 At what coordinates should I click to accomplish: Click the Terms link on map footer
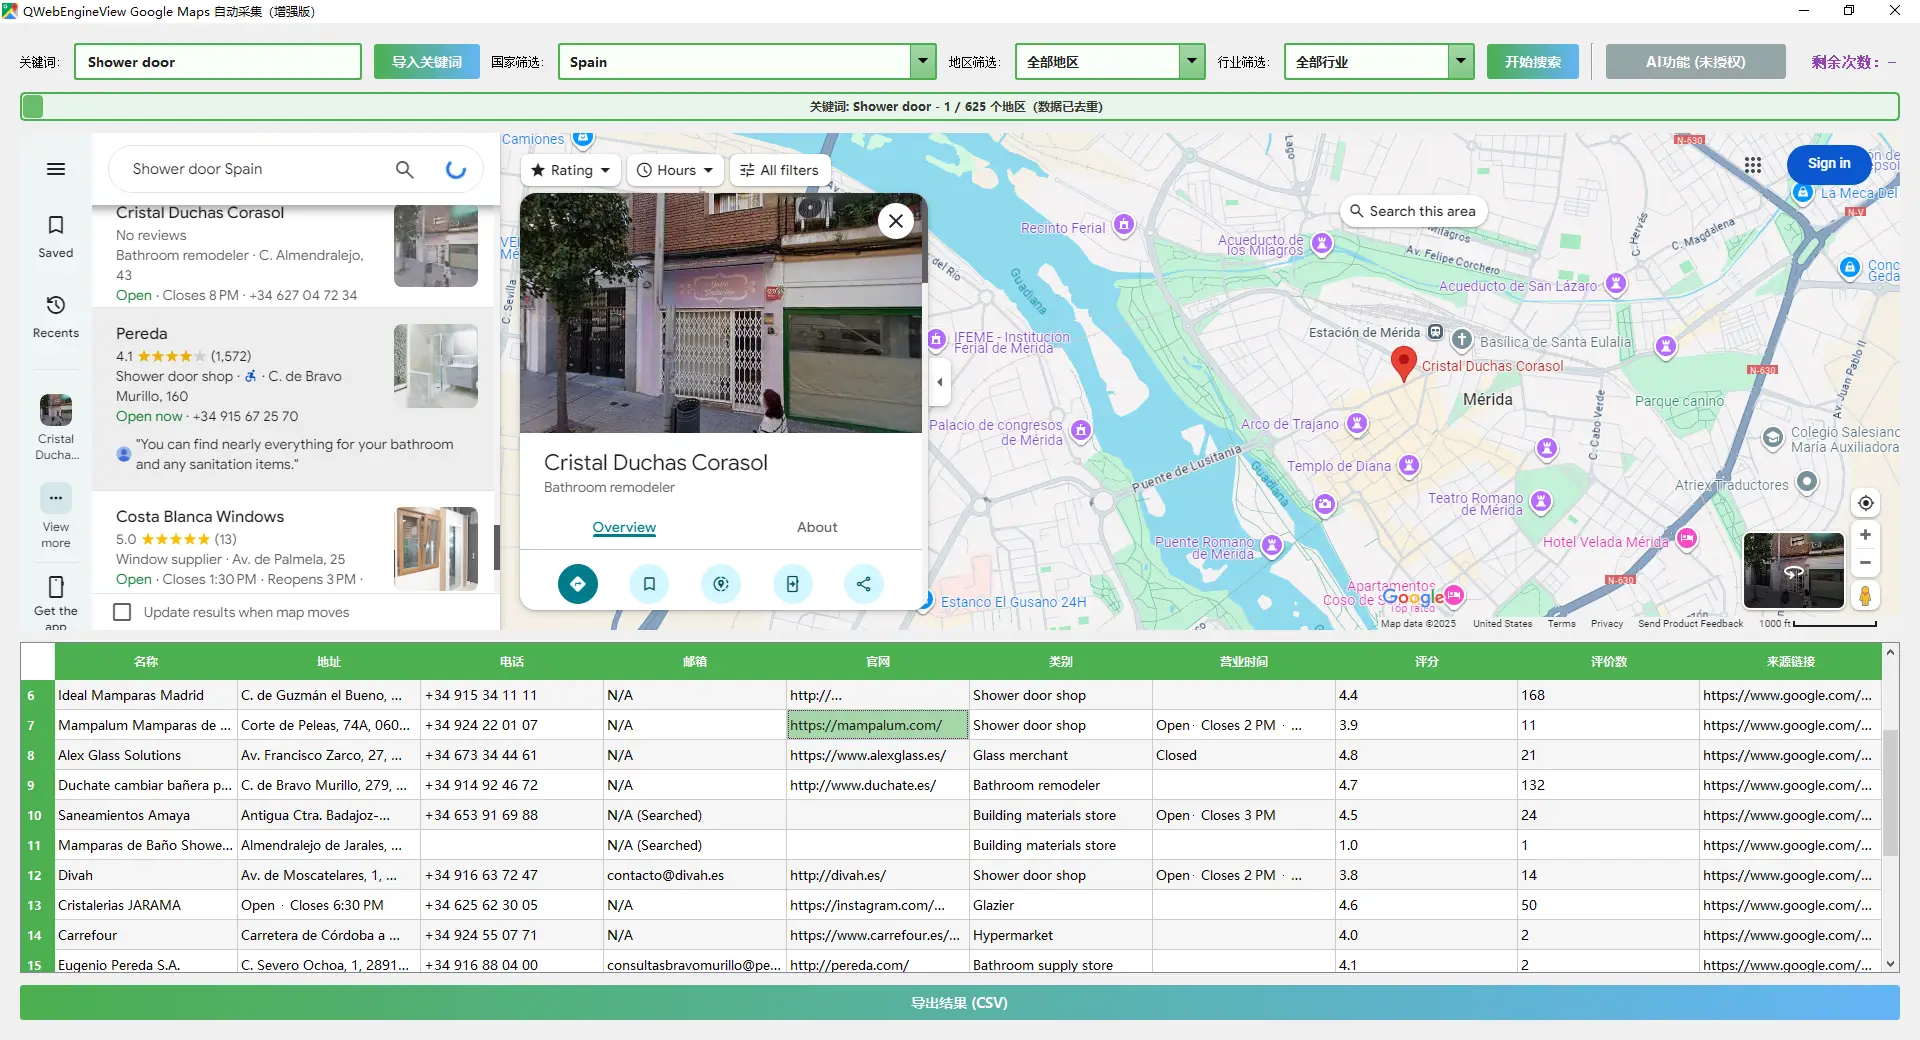[1561, 624]
